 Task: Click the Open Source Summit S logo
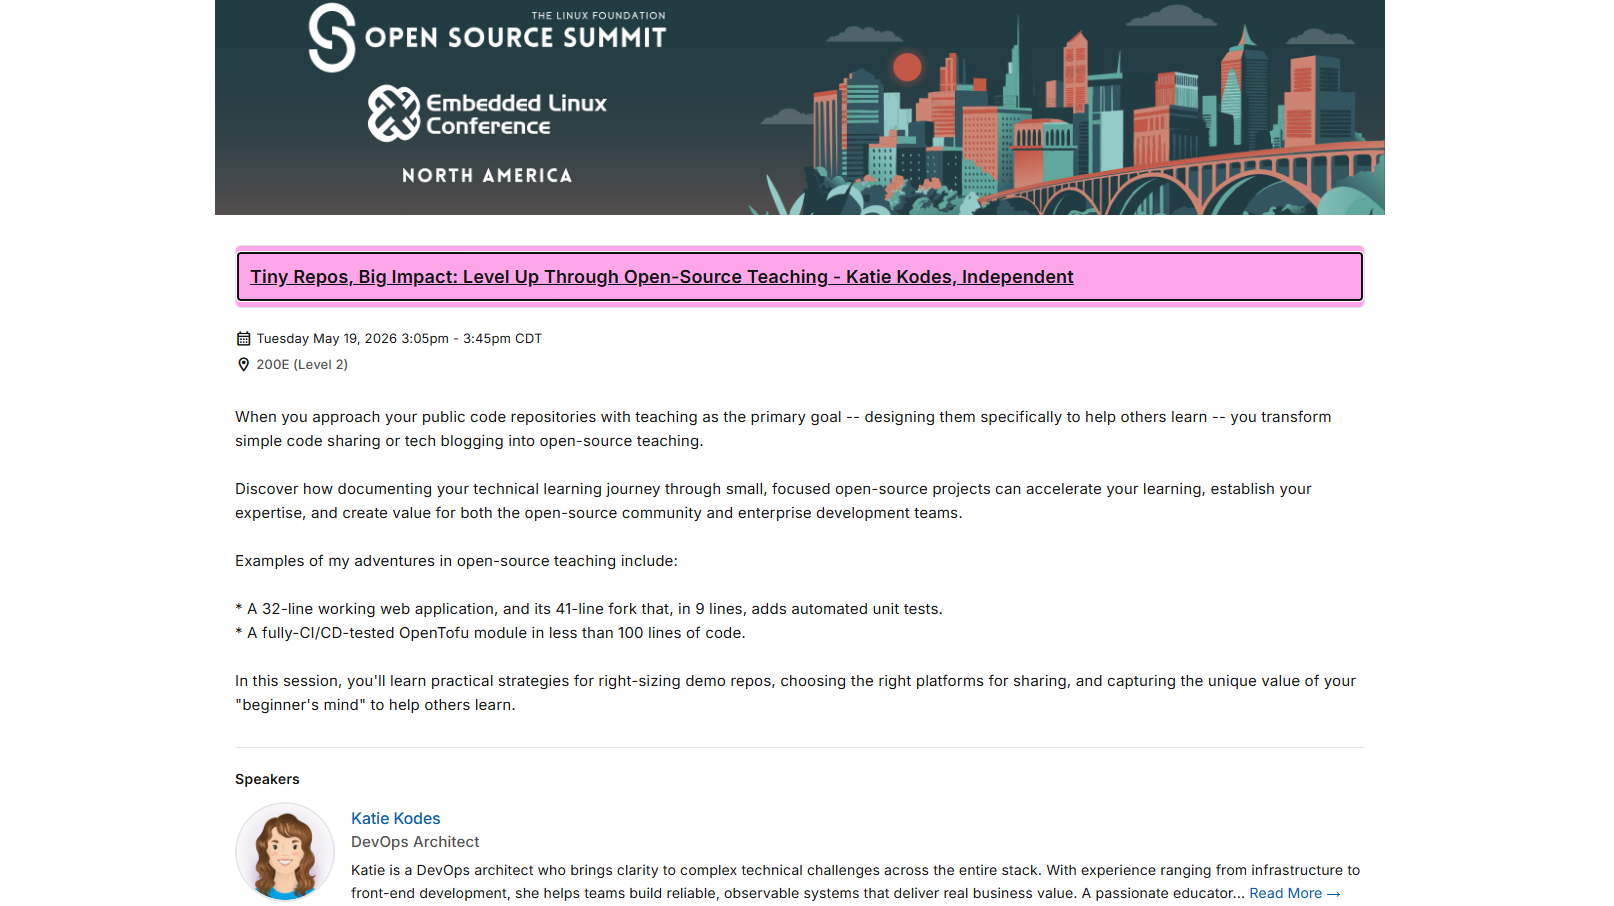point(332,38)
